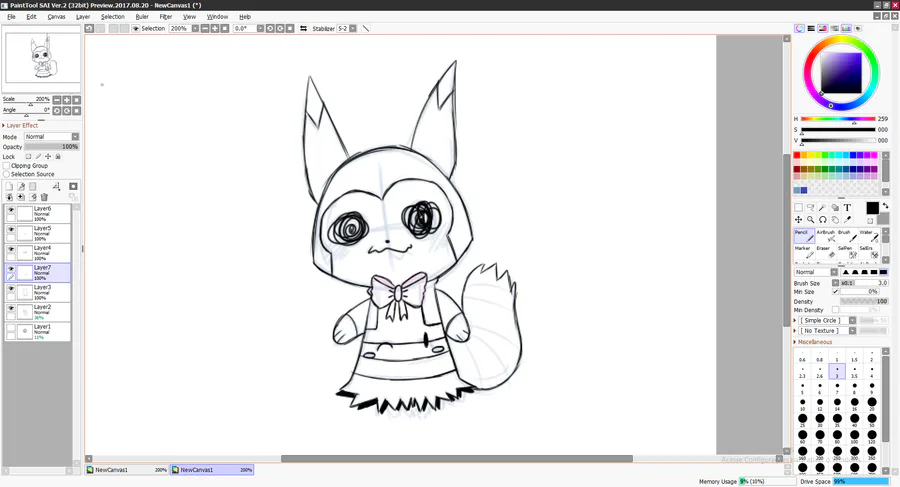Hide Layer6 with its eye icon

point(11,210)
